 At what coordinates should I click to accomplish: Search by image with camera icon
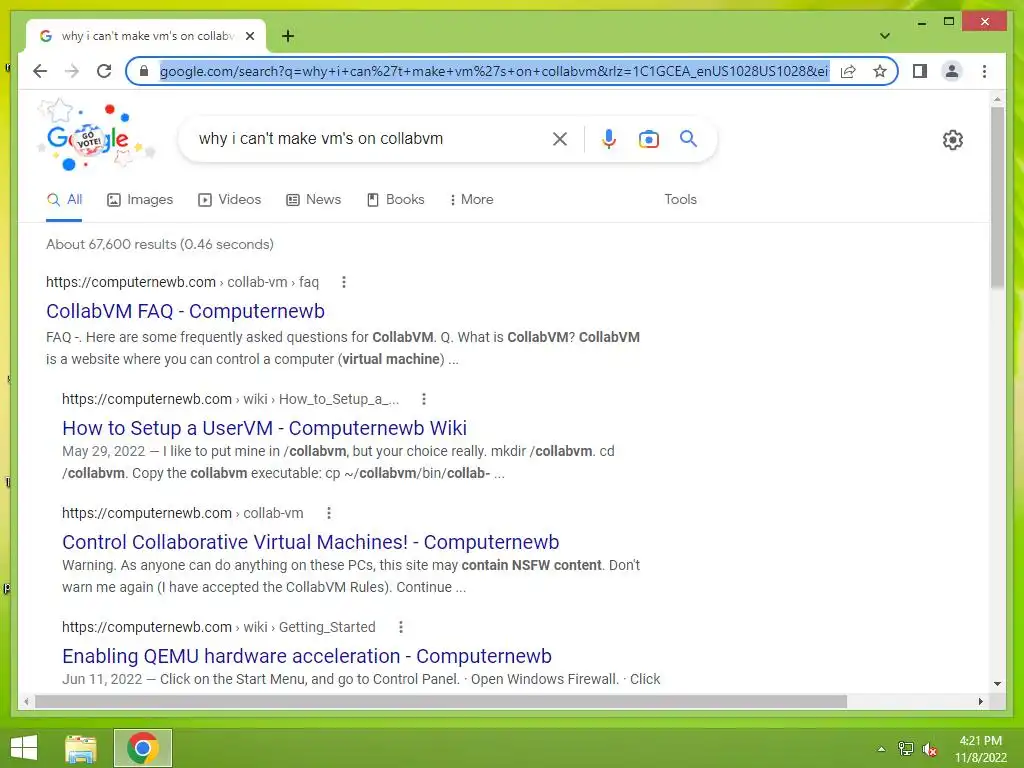click(648, 139)
